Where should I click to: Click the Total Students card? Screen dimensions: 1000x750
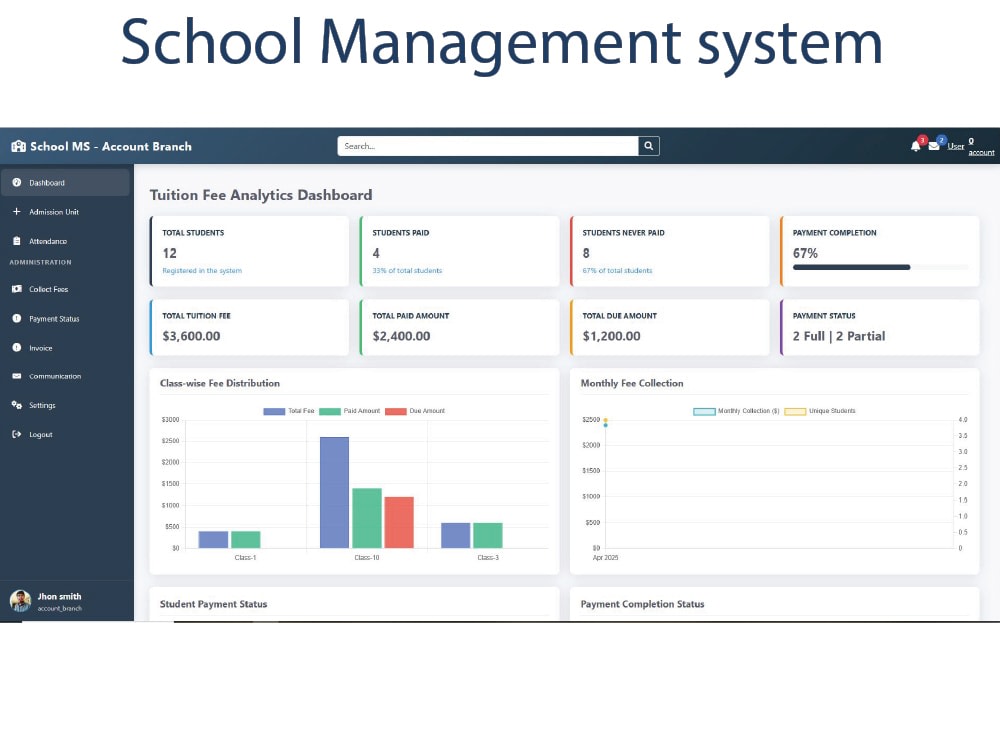coord(249,251)
